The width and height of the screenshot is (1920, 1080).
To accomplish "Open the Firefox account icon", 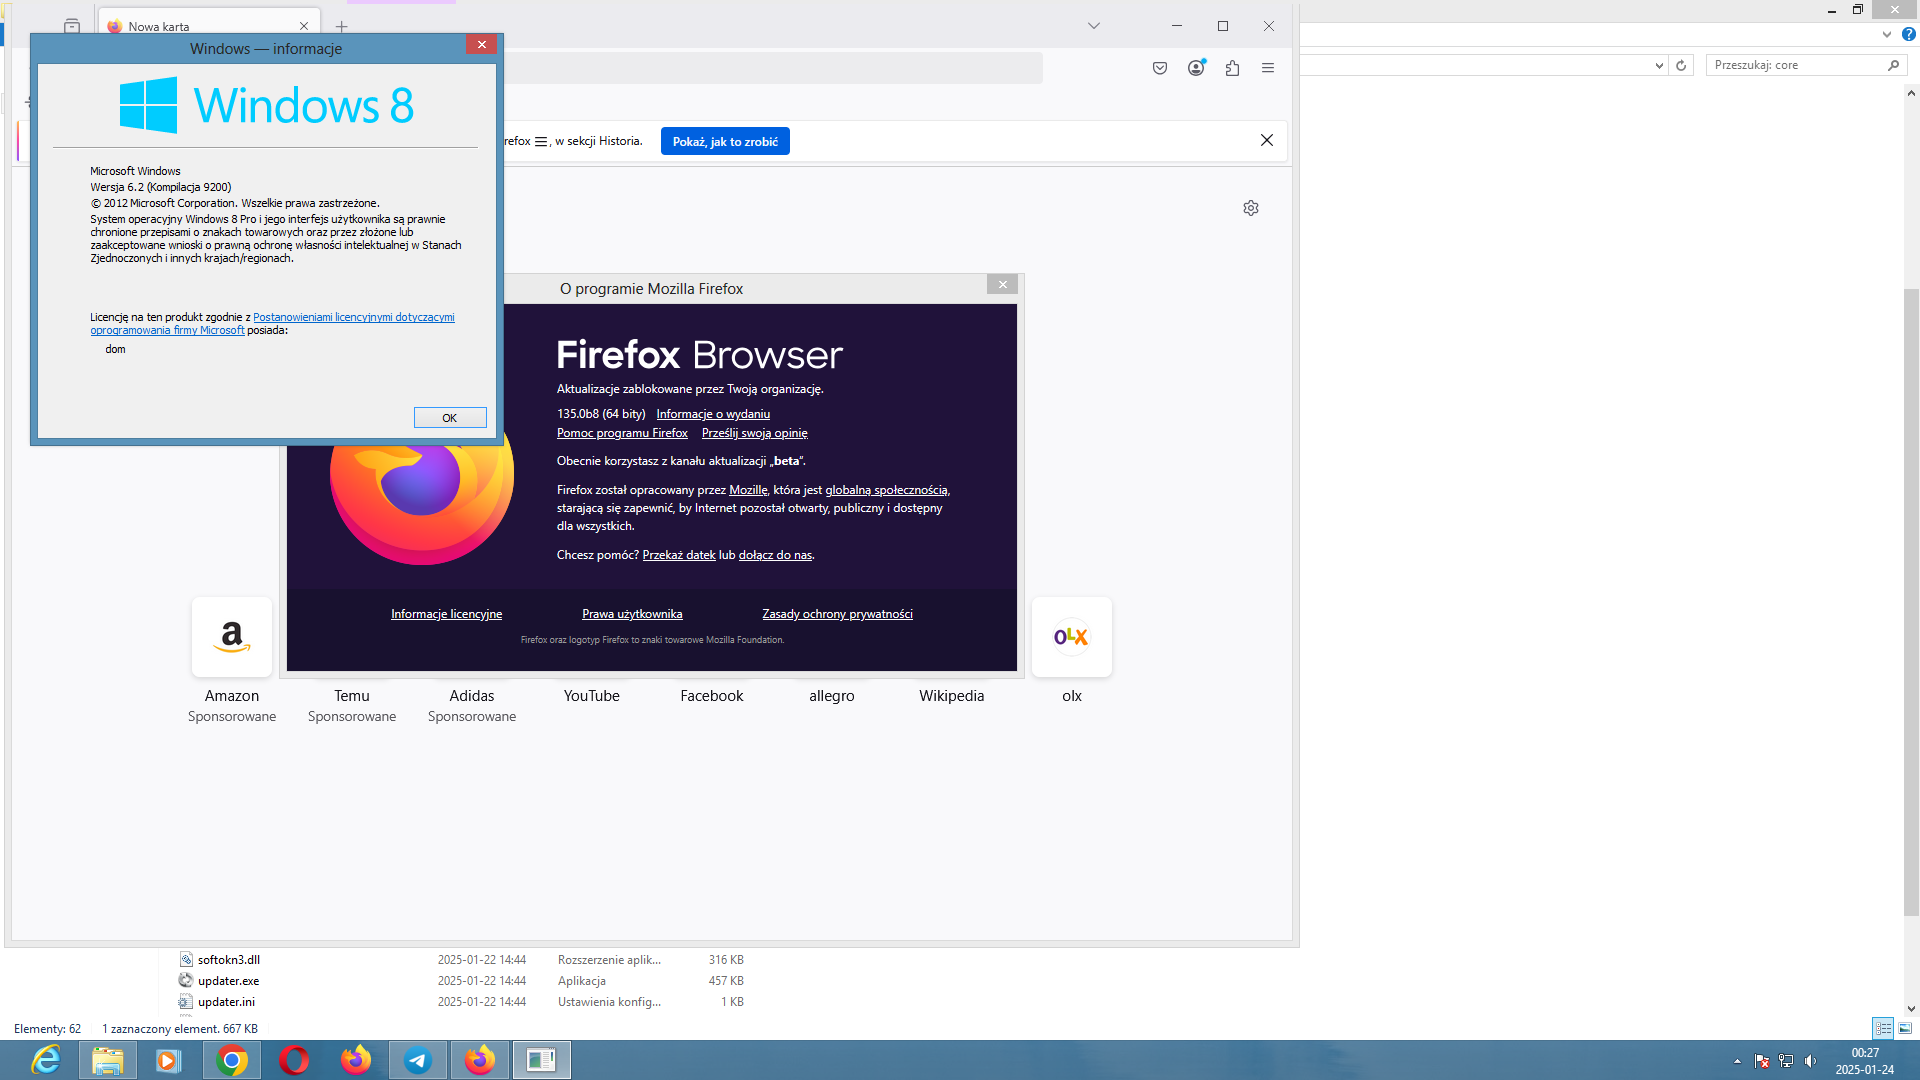I will [1196, 68].
